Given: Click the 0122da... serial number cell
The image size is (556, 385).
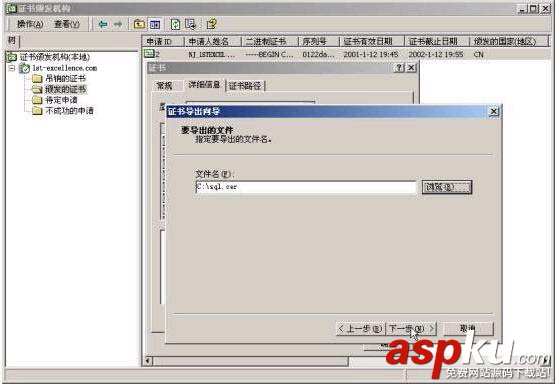Looking at the screenshot, I should tap(318, 55).
